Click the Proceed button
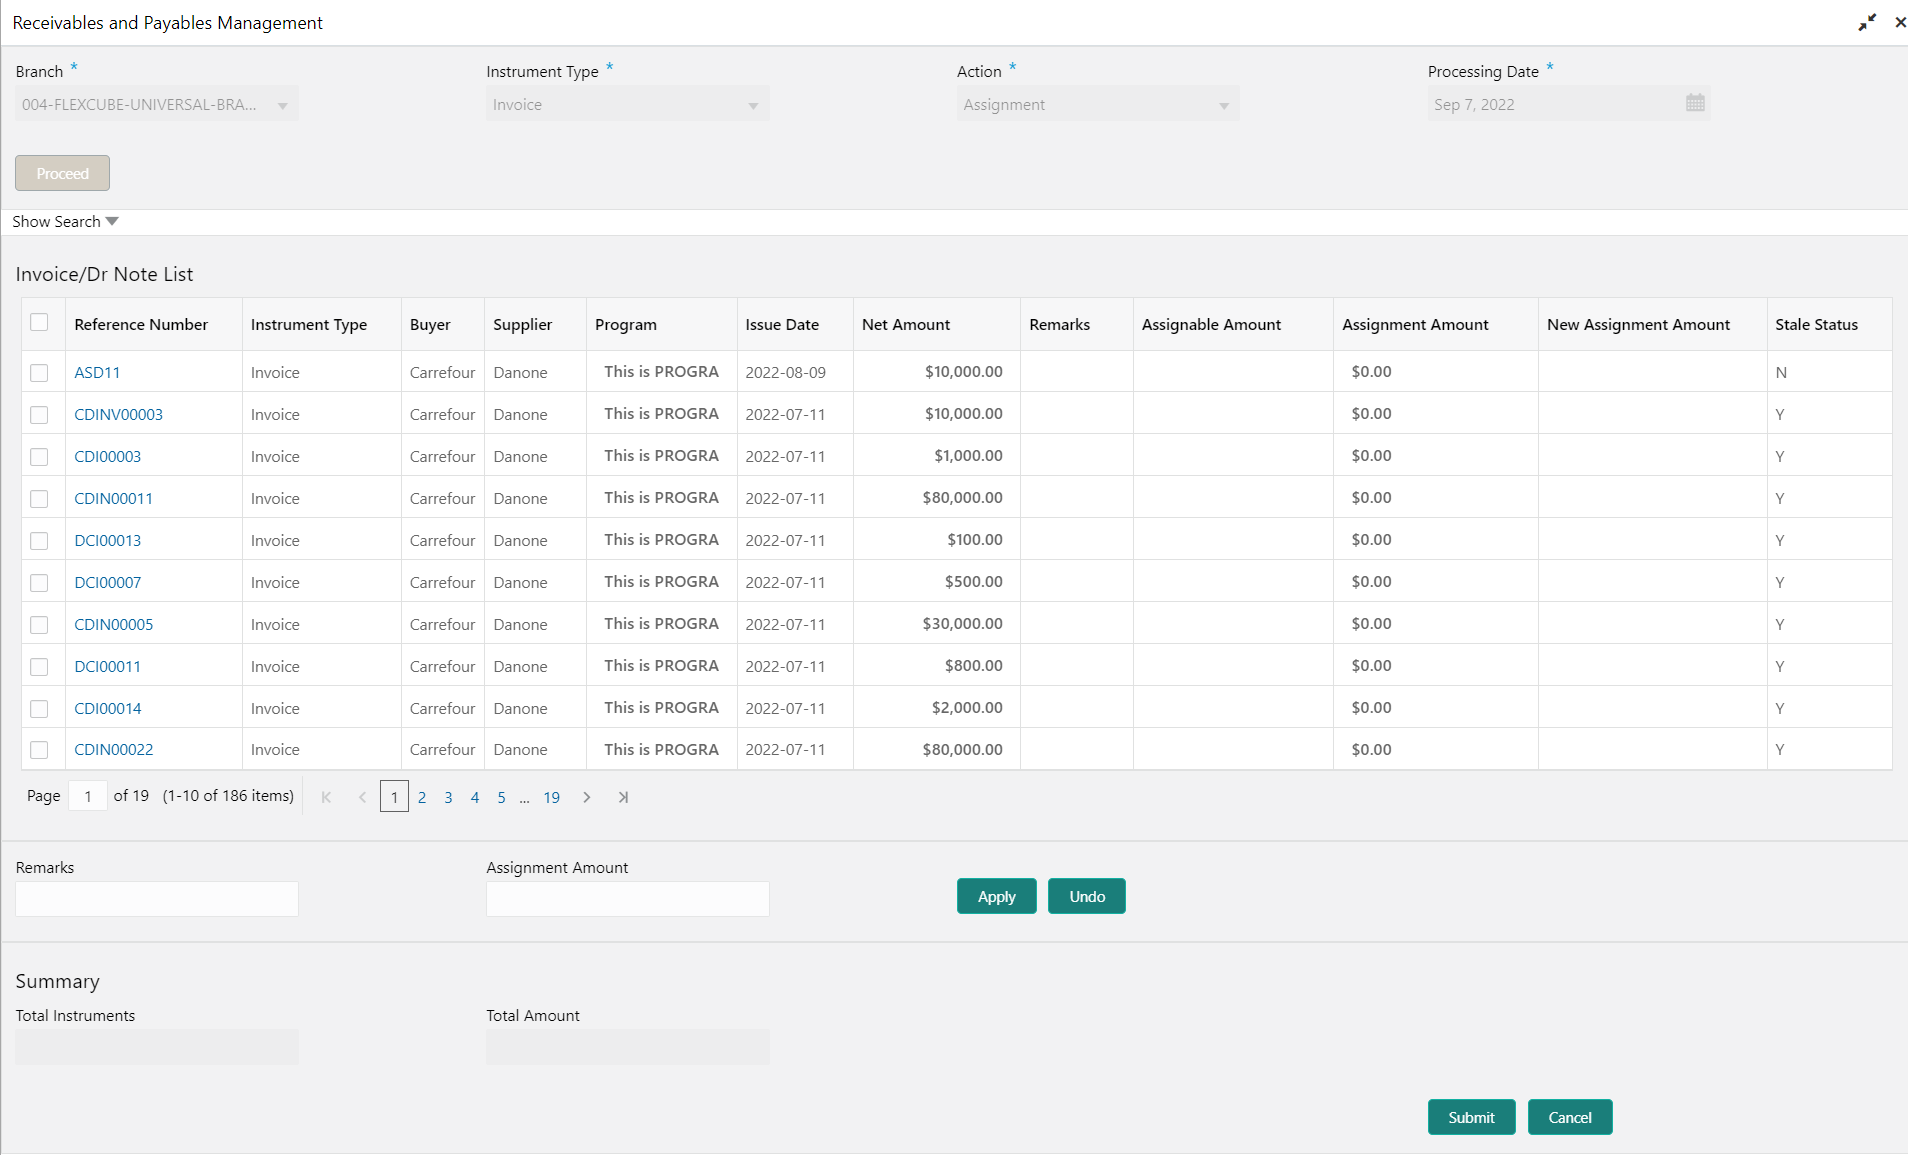 (62, 173)
